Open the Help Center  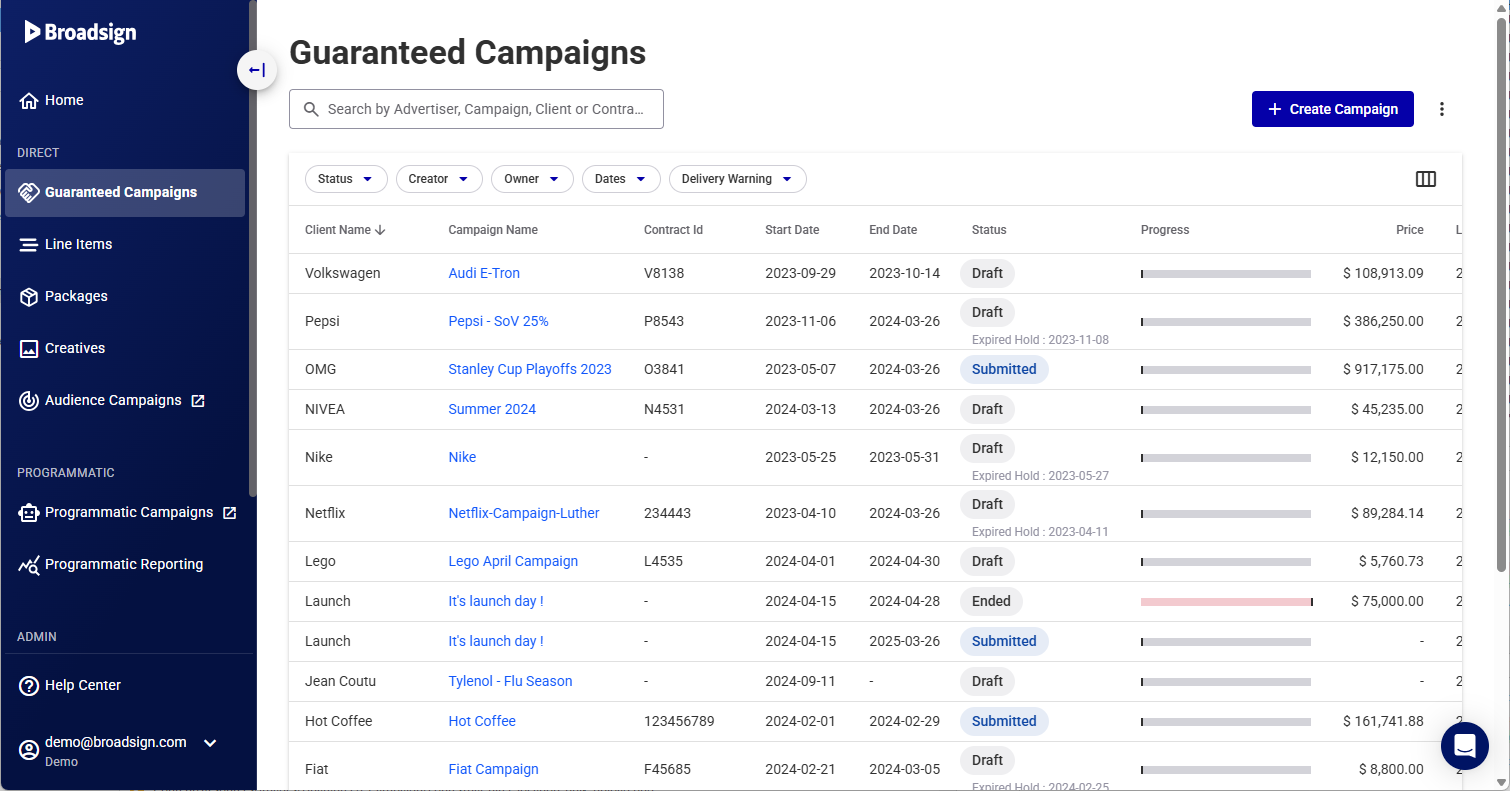point(81,685)
